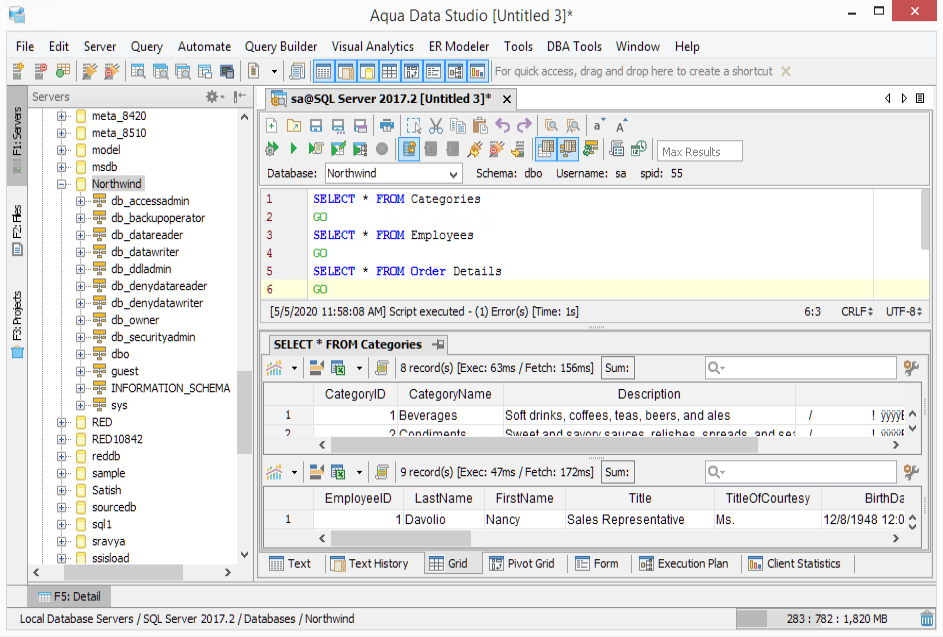Switch to the Execution Plan tab

point(684,564)
